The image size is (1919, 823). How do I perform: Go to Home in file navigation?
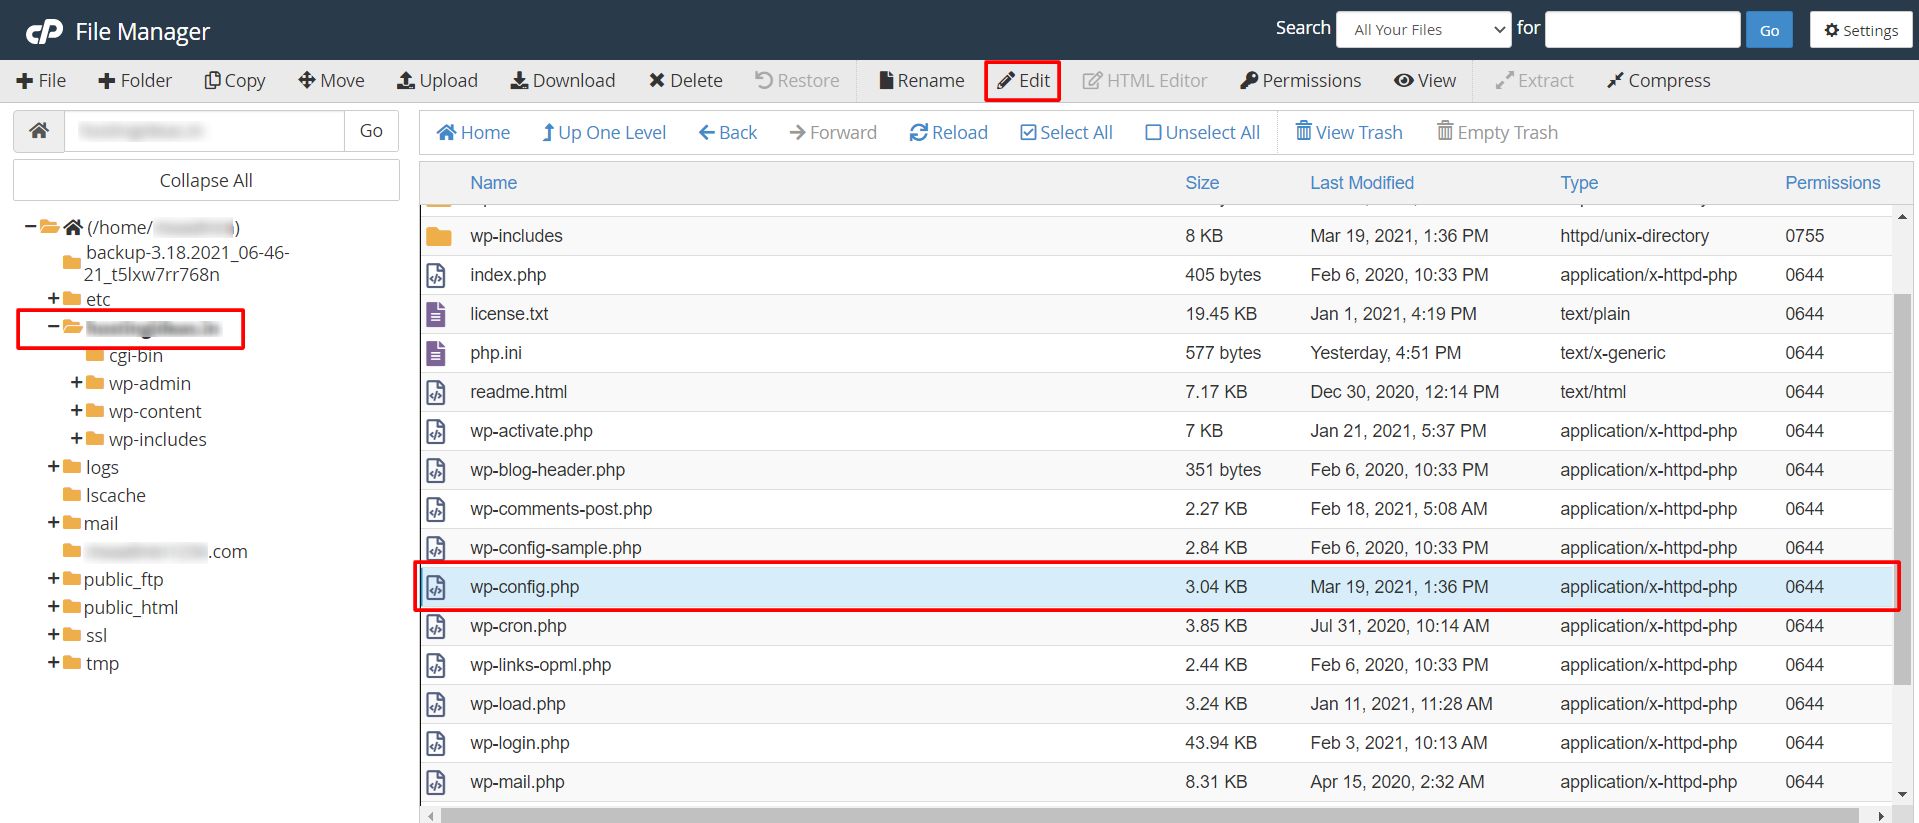click(x=474, y=132)
